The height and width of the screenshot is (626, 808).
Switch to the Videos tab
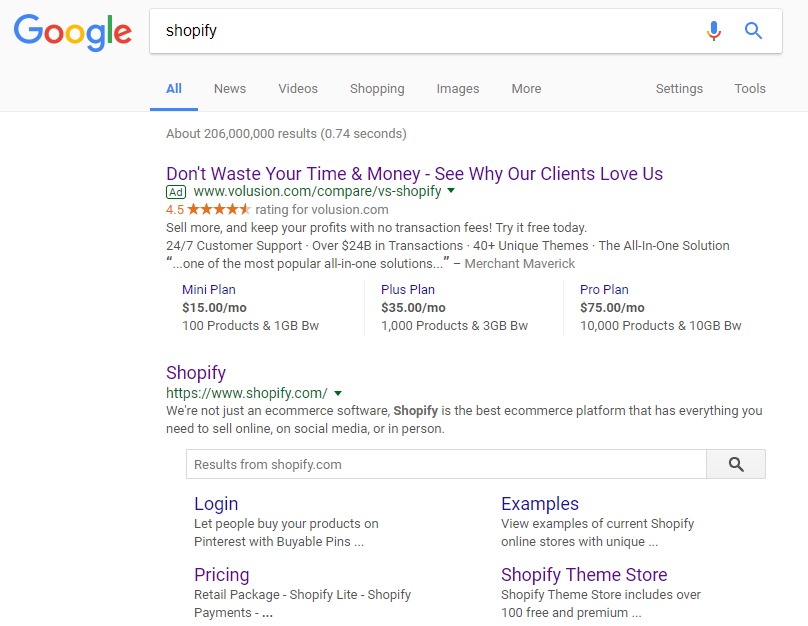[298, 89]
